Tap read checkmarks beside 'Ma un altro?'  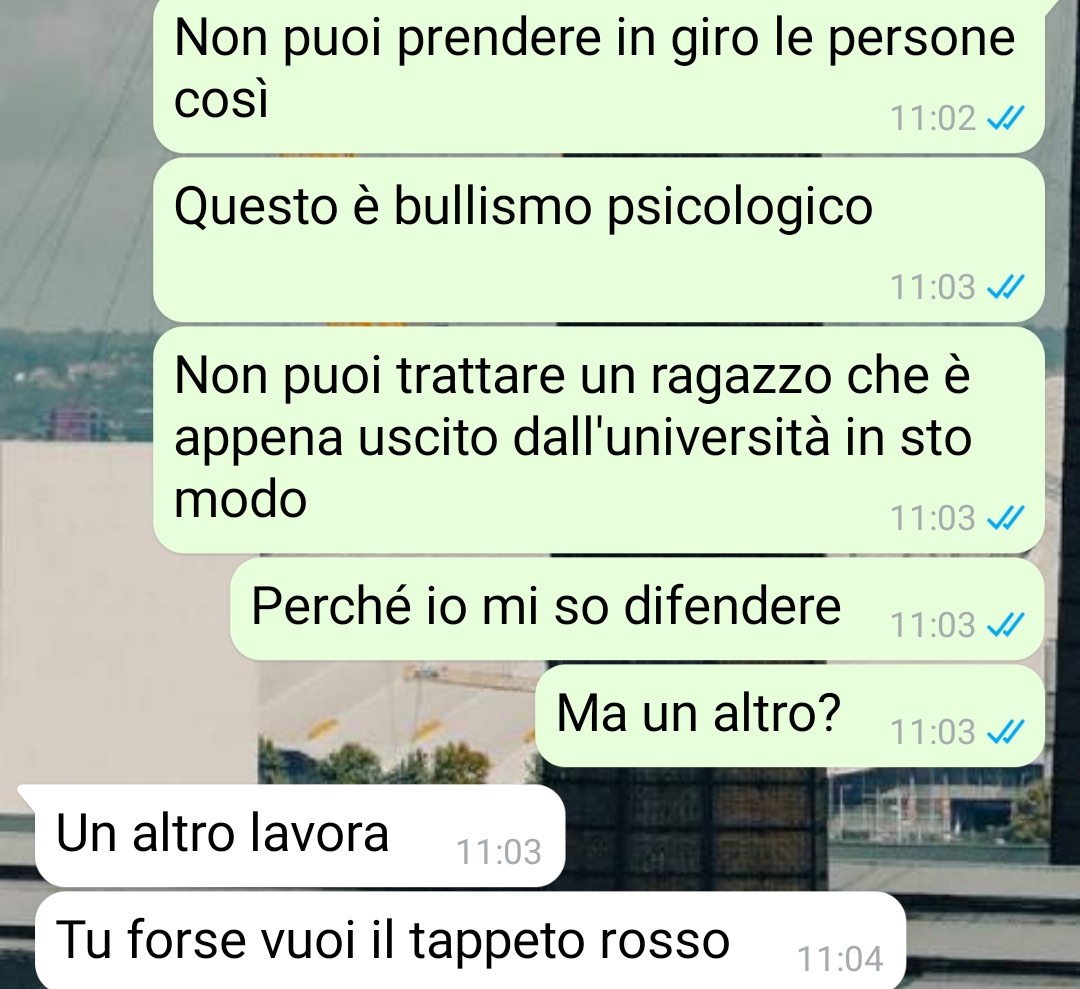pyautogui.click(x=1006, y=732)
